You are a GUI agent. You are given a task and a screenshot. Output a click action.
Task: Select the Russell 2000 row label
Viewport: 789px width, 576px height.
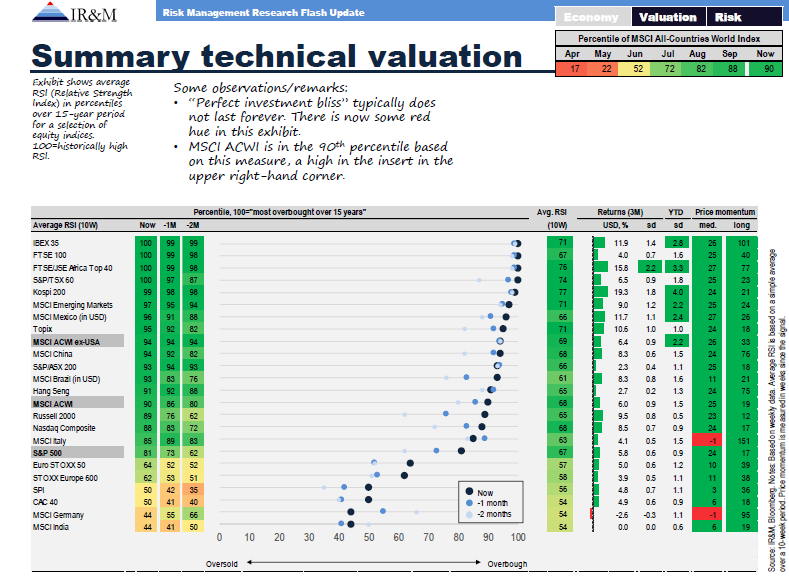pos(54,416)
